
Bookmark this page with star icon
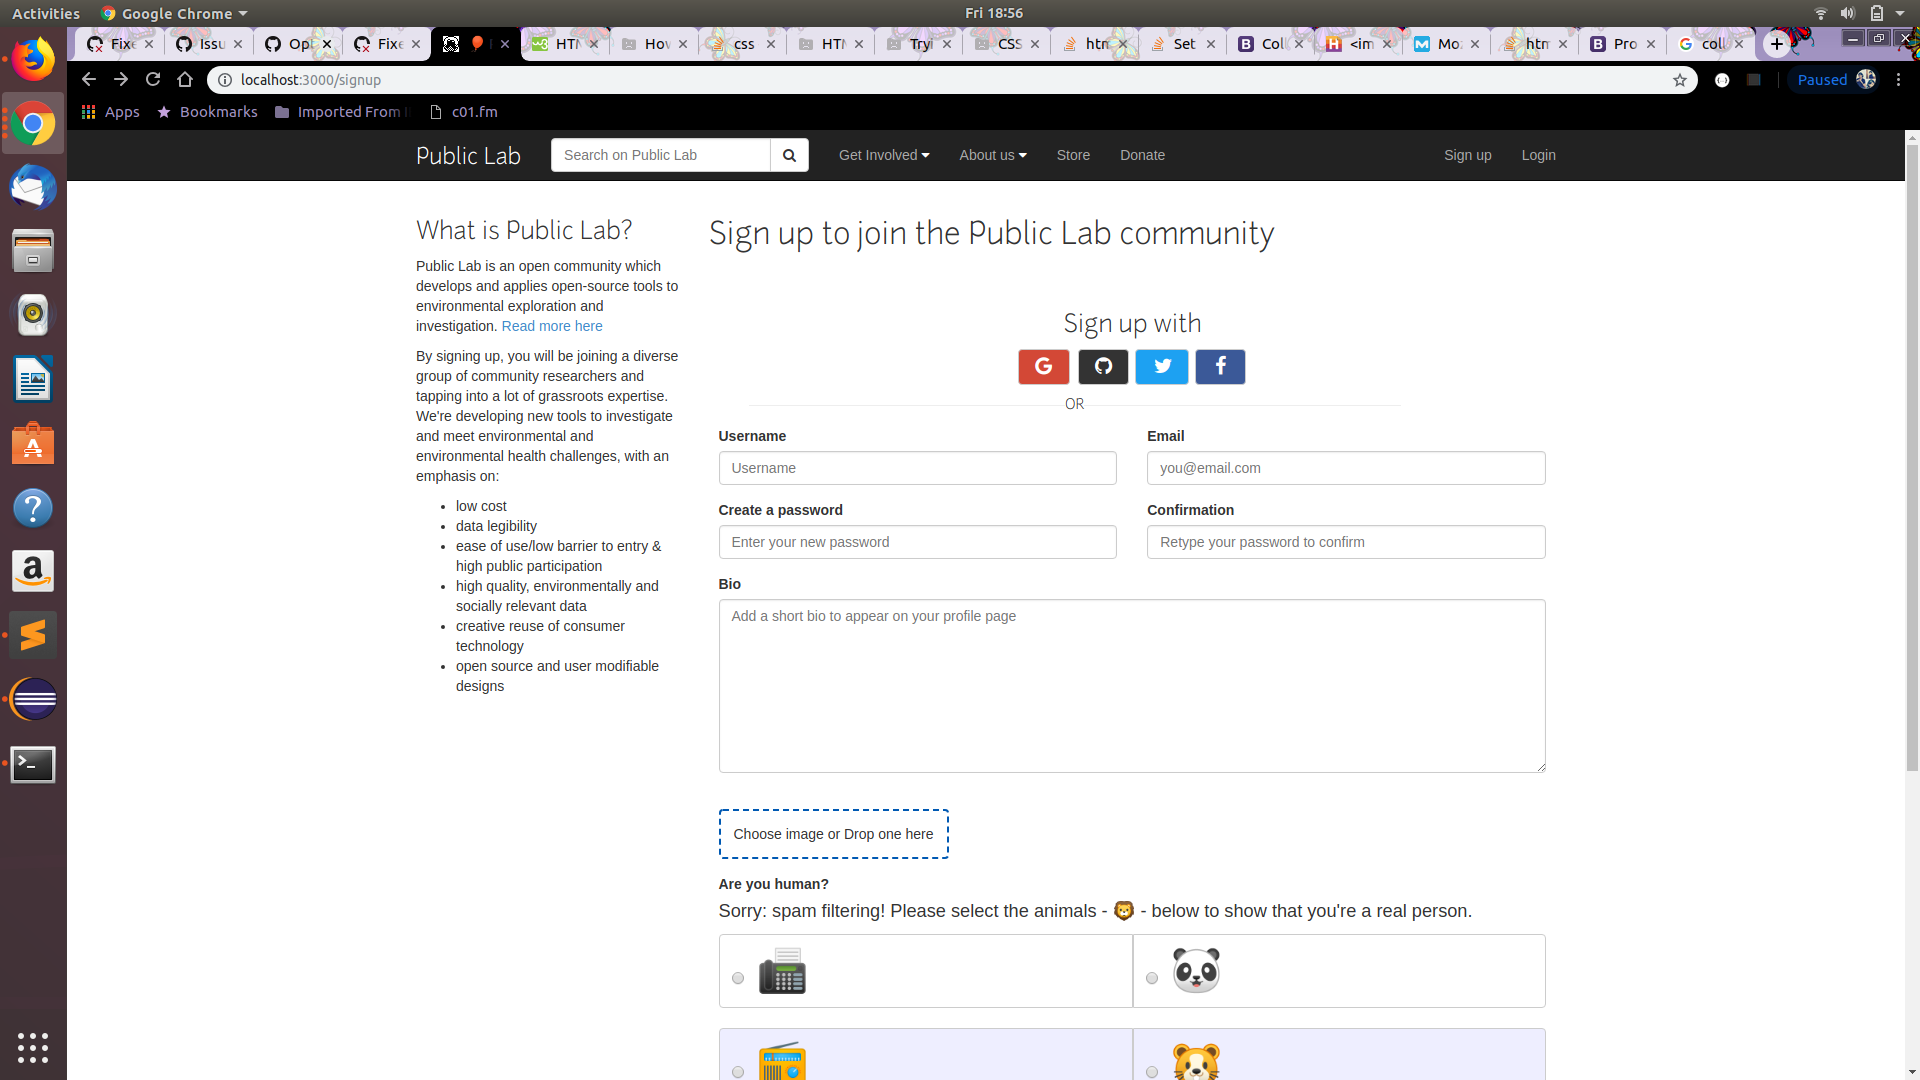pos(1680,80)
